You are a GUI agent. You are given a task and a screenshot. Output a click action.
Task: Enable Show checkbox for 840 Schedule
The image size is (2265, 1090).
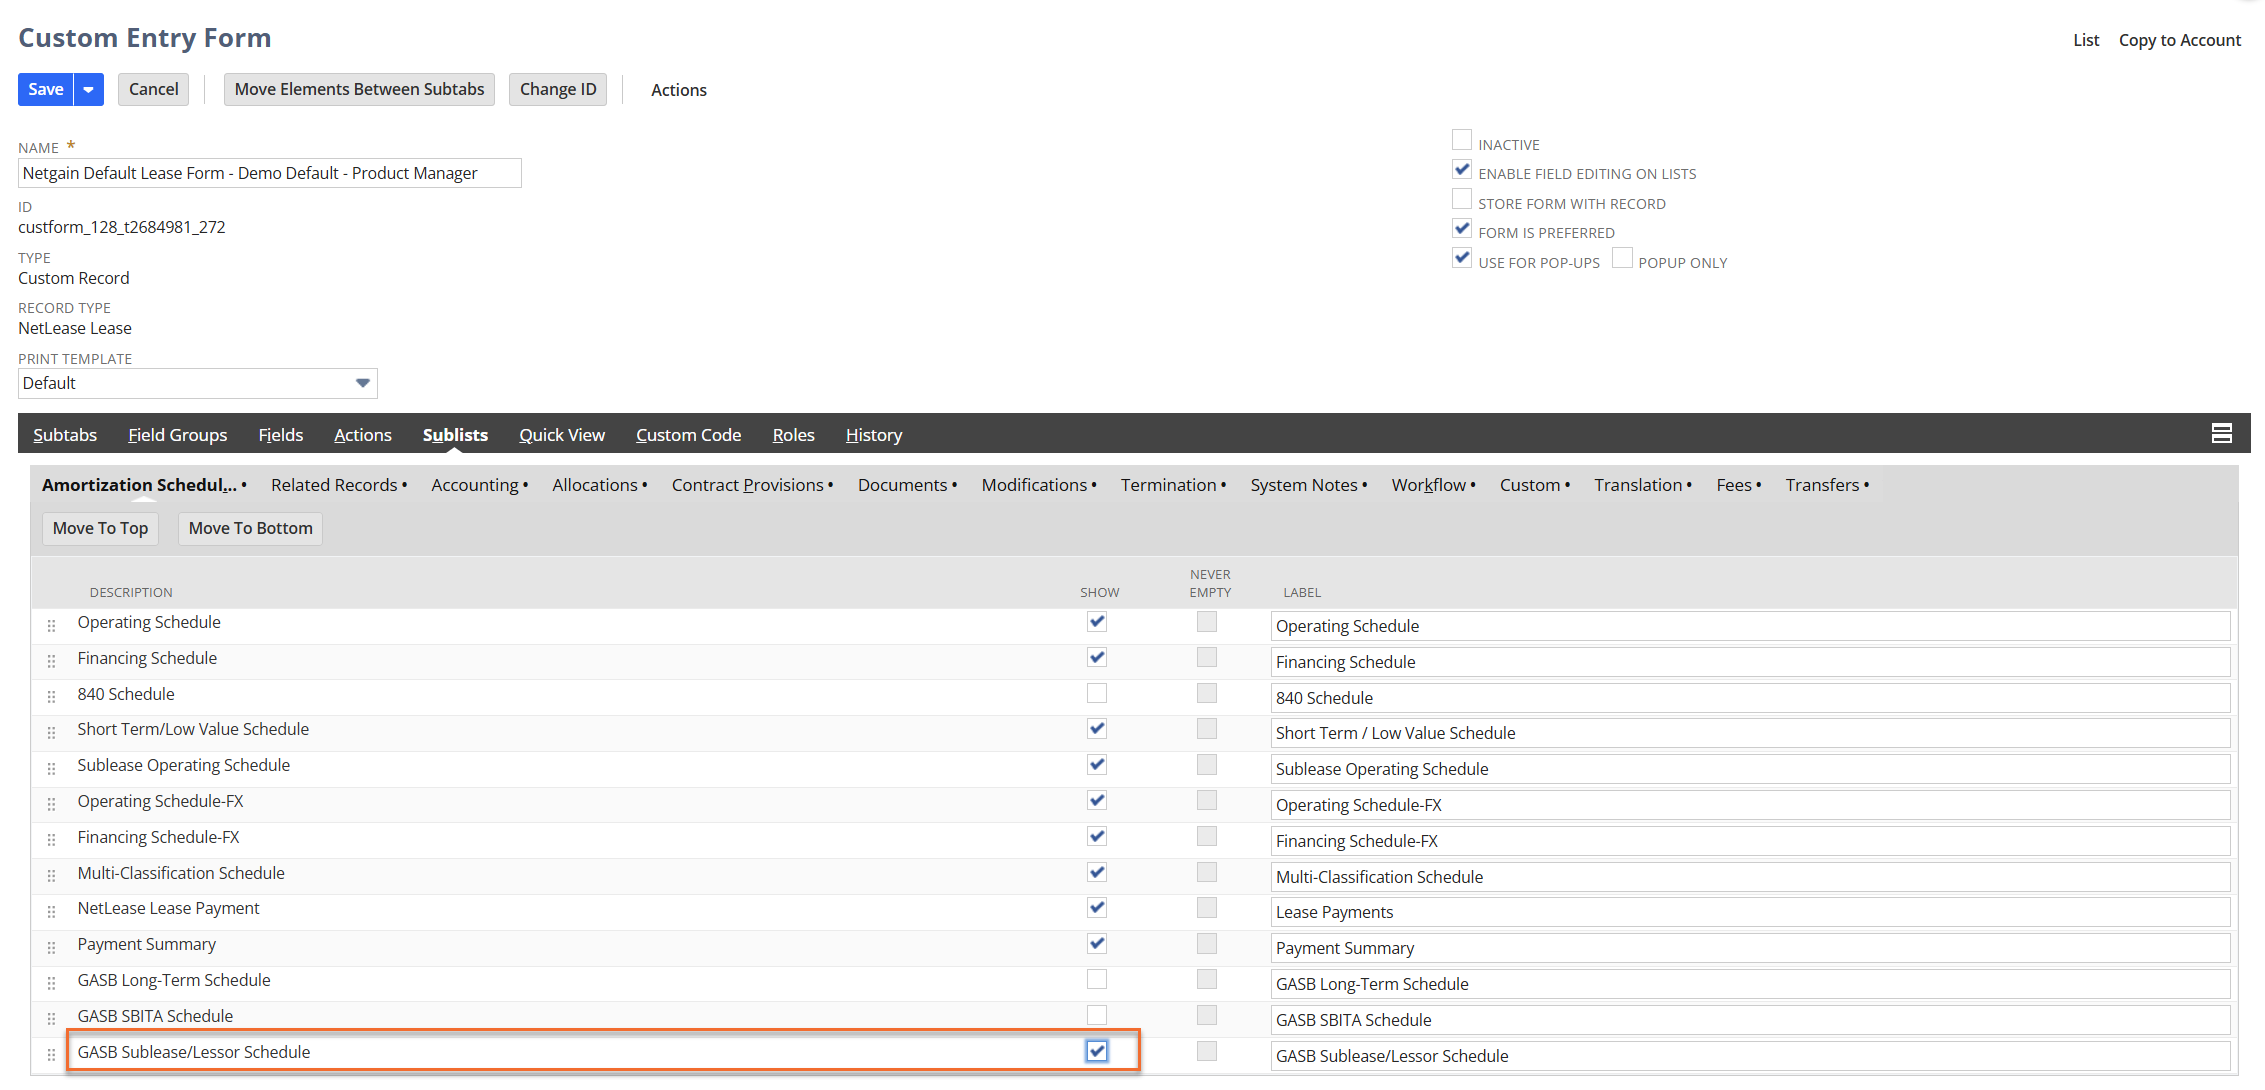(x=1097, y=693)
